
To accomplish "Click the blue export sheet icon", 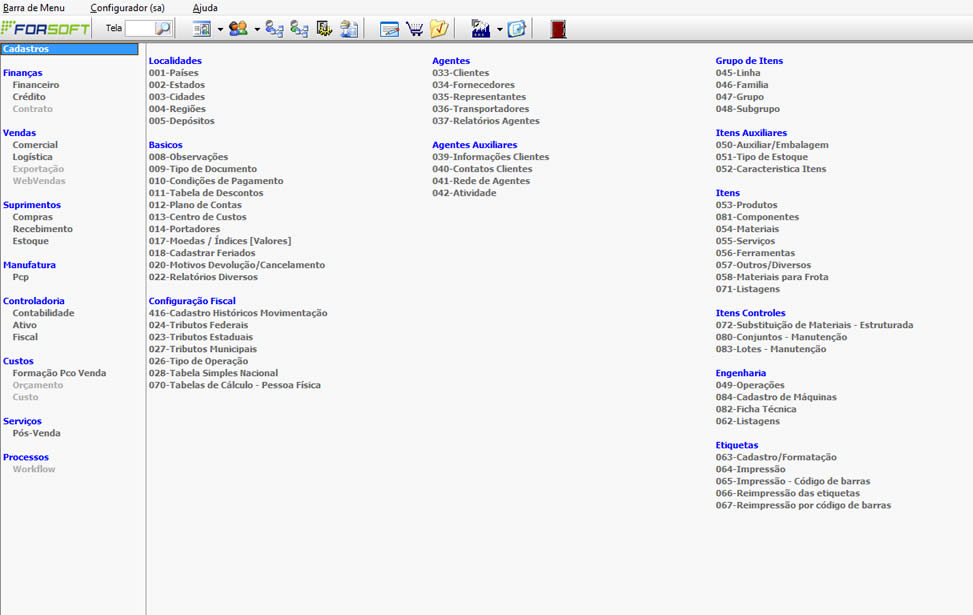I will point(516,29).
